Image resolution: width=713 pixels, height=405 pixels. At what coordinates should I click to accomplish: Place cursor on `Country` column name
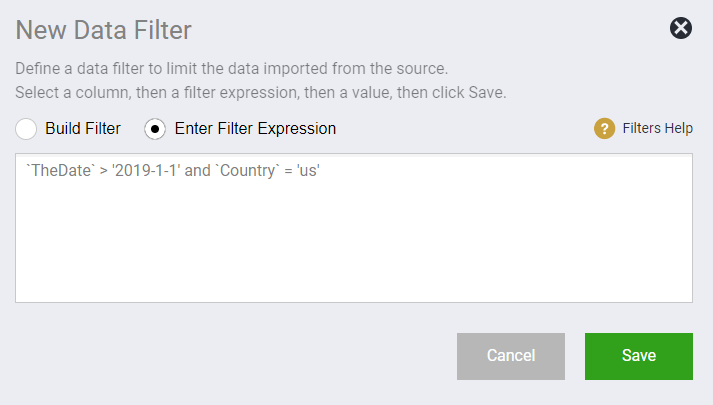tap(249, 171)
